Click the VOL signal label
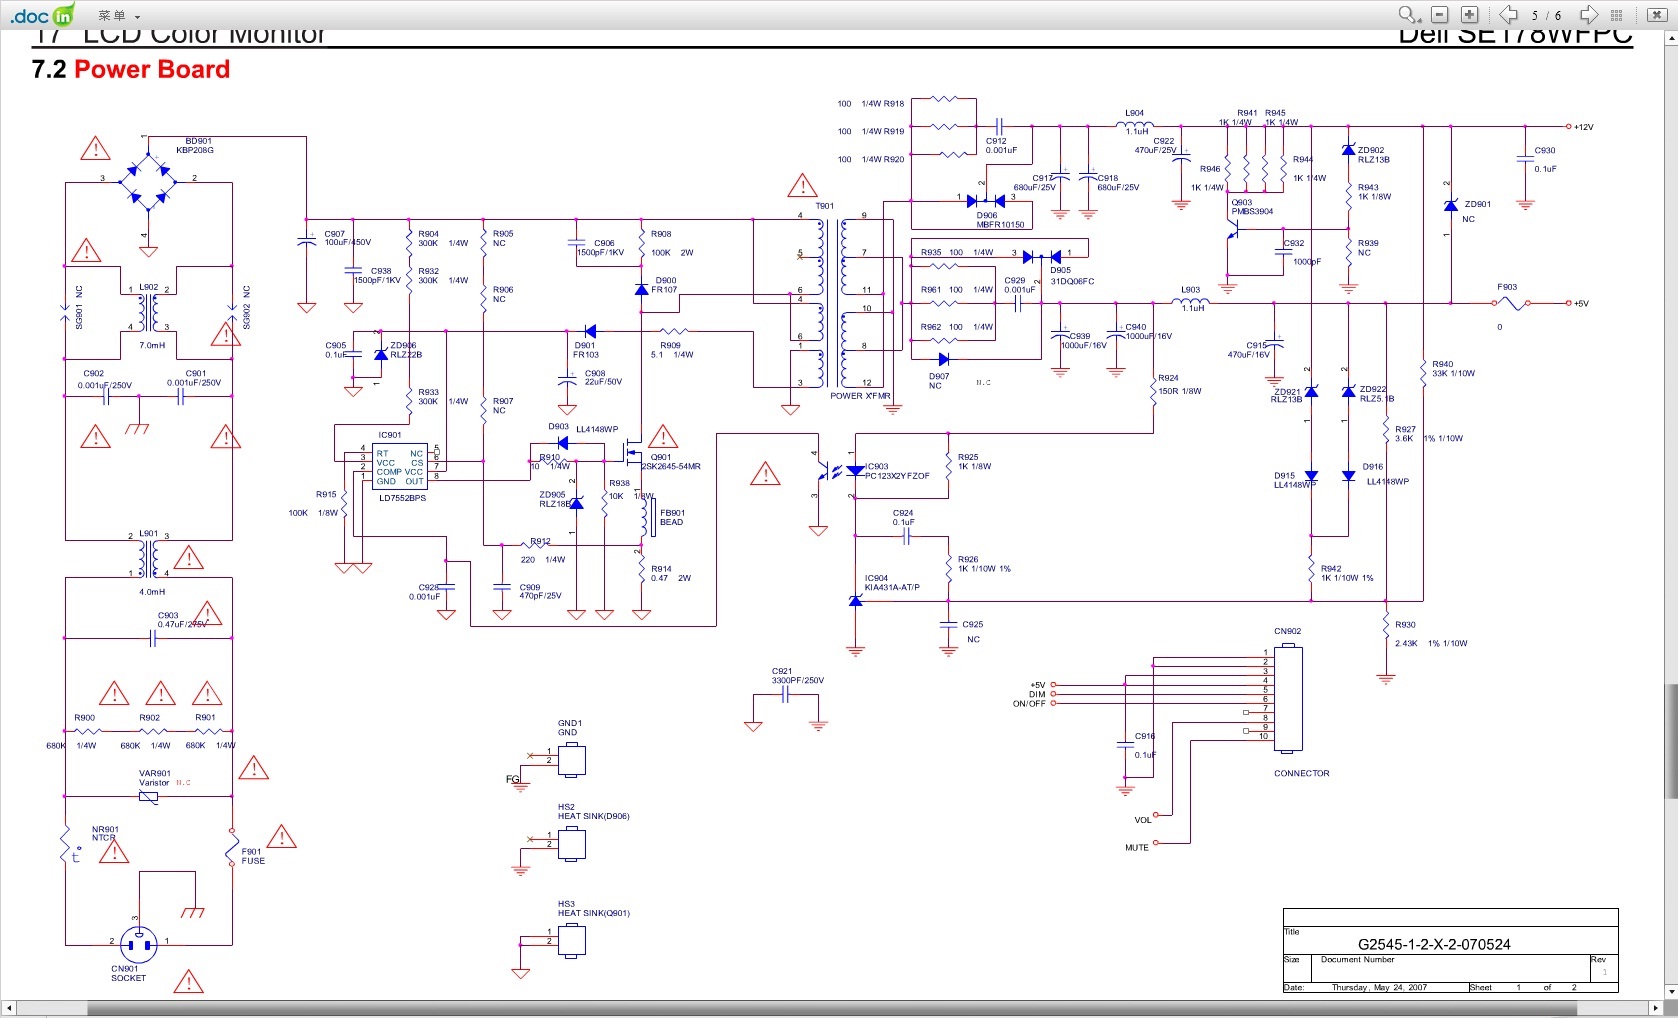The height and width of the screenshot is (1018, 1678). [x=1142, y=820]
